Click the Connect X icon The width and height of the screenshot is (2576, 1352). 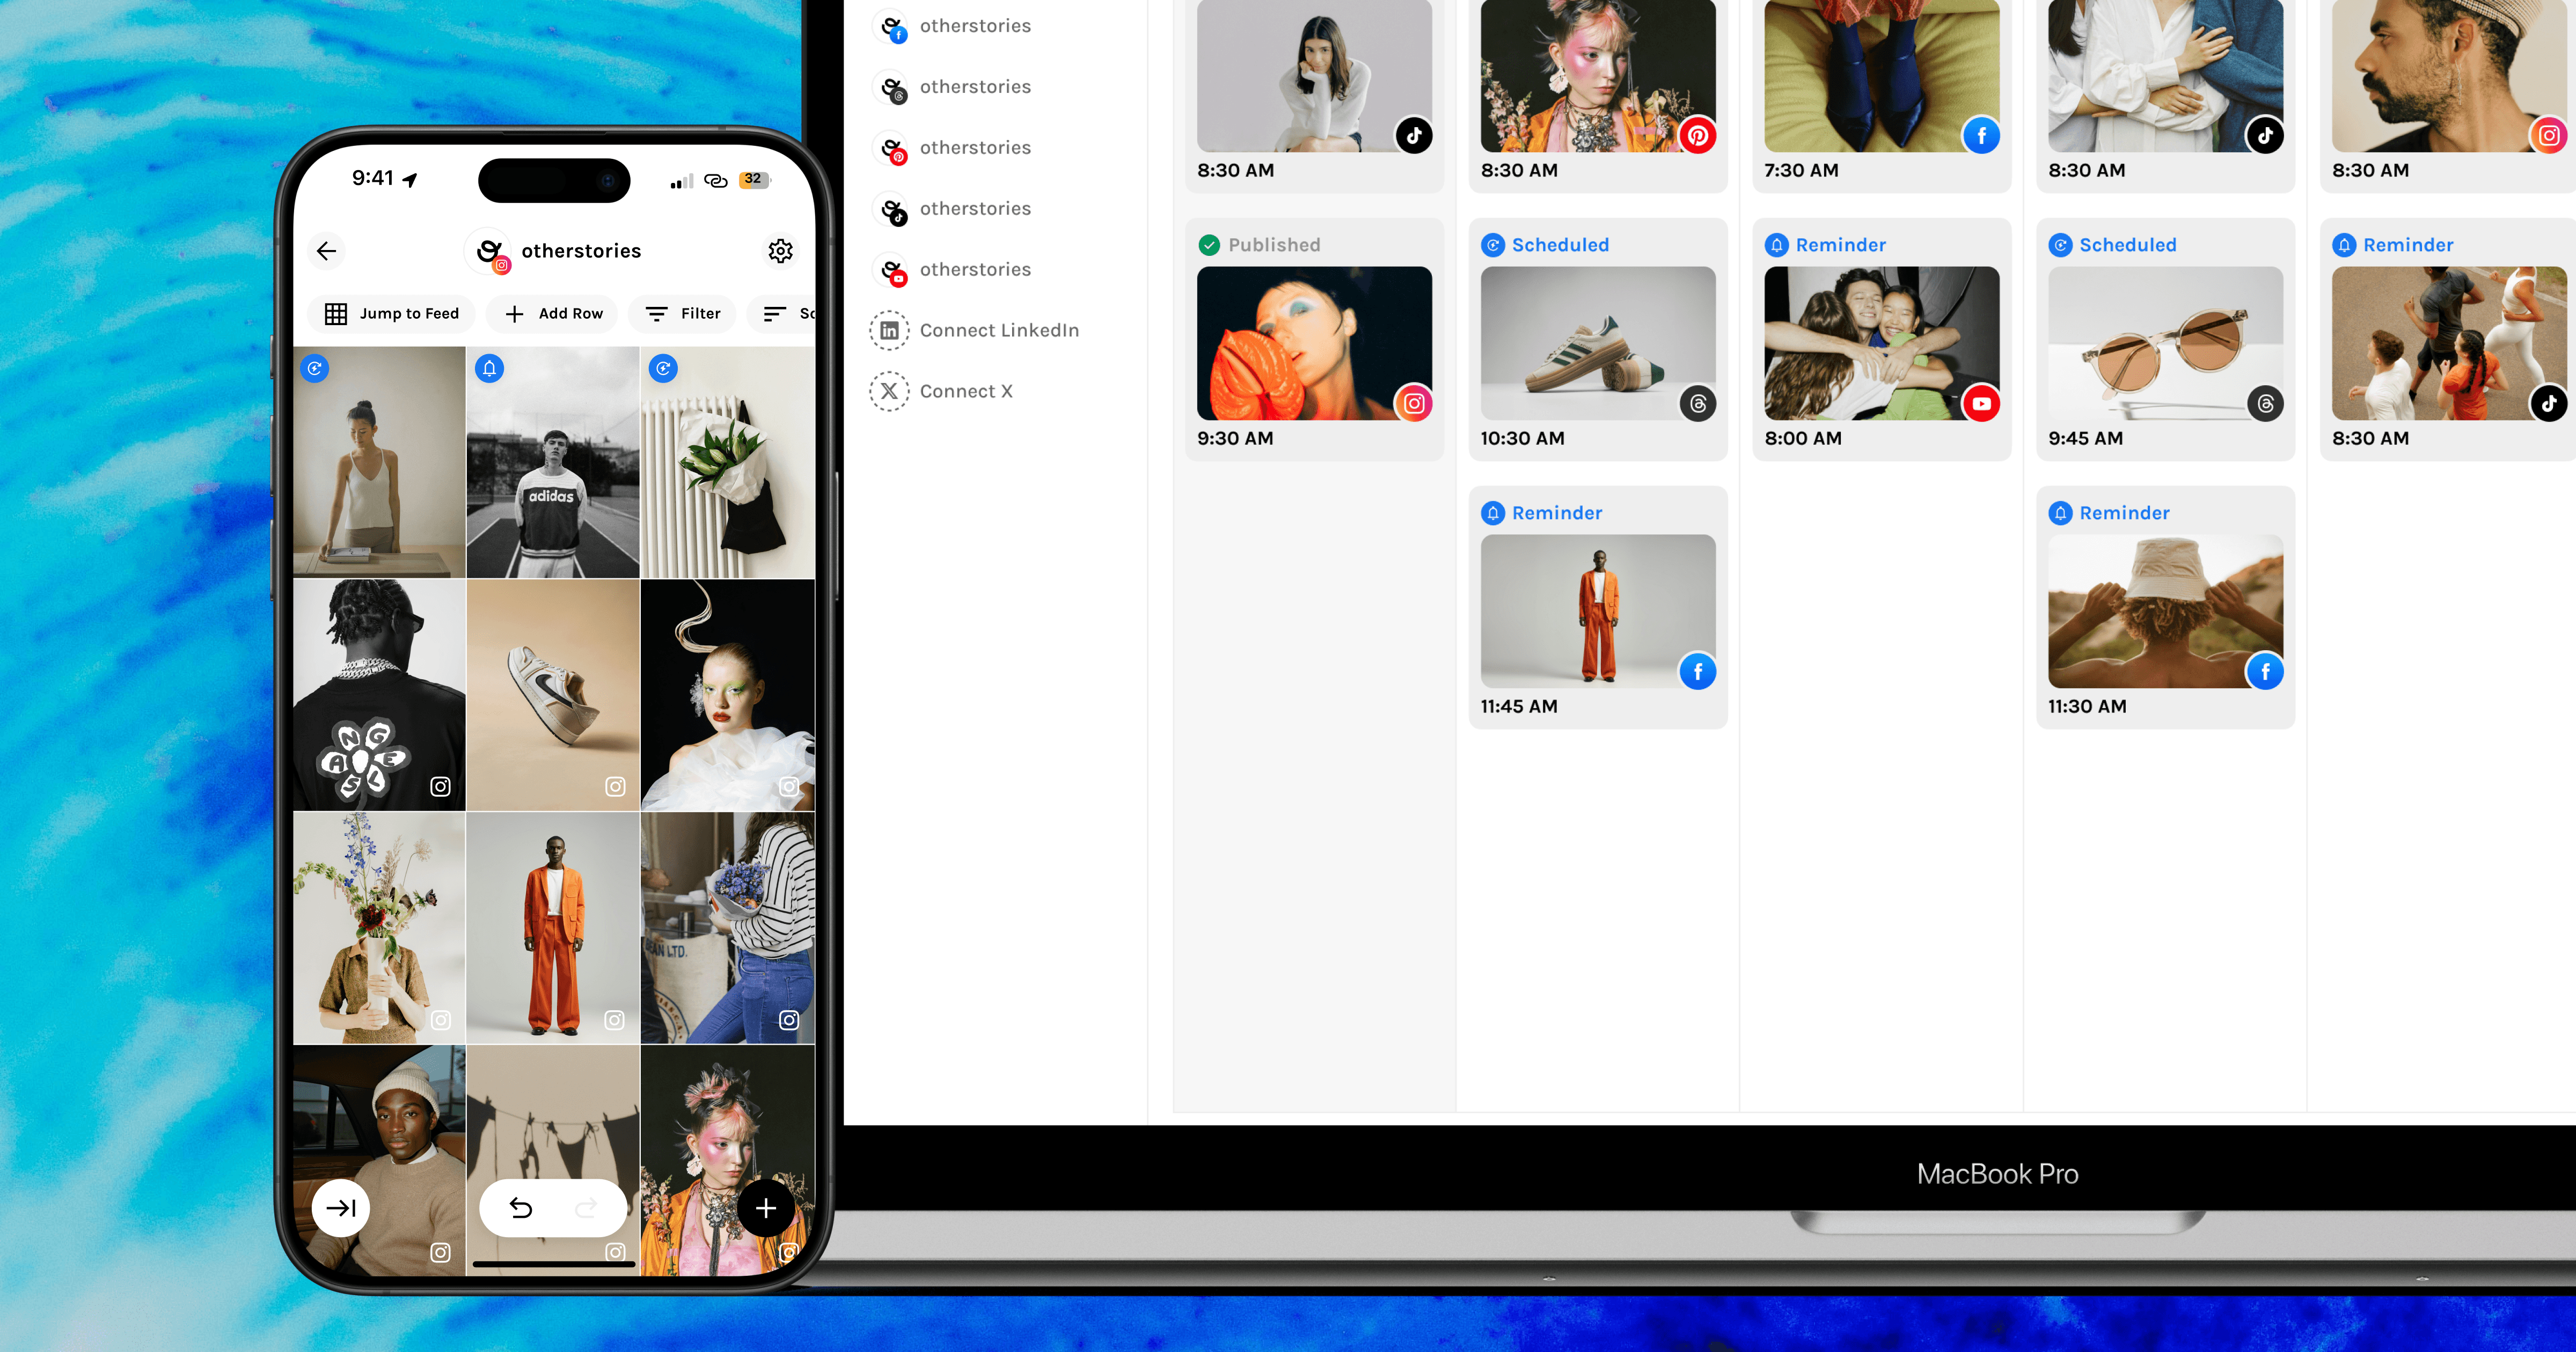(889, 392)
